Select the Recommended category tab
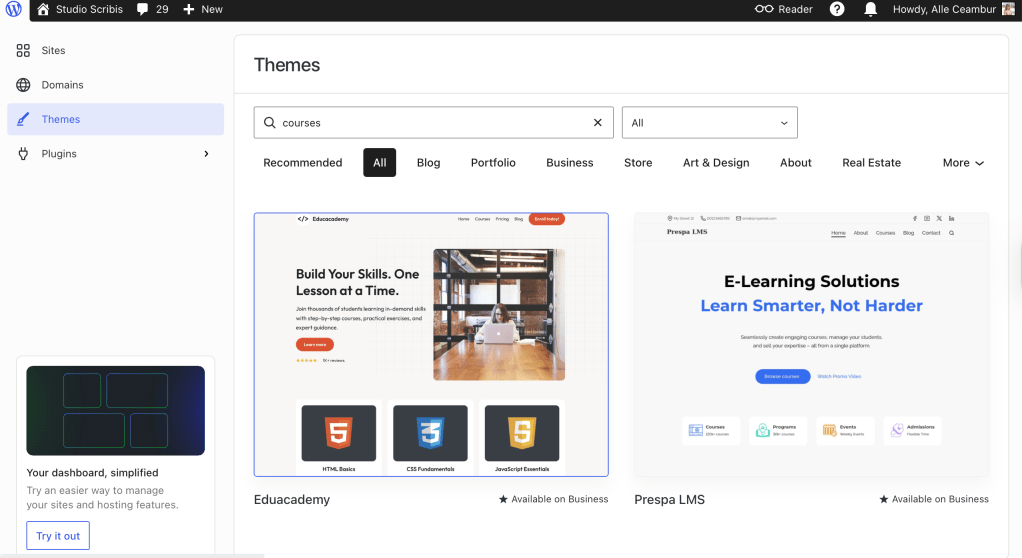The height and width of the screenshot is (558, 1022). (302, 162)
